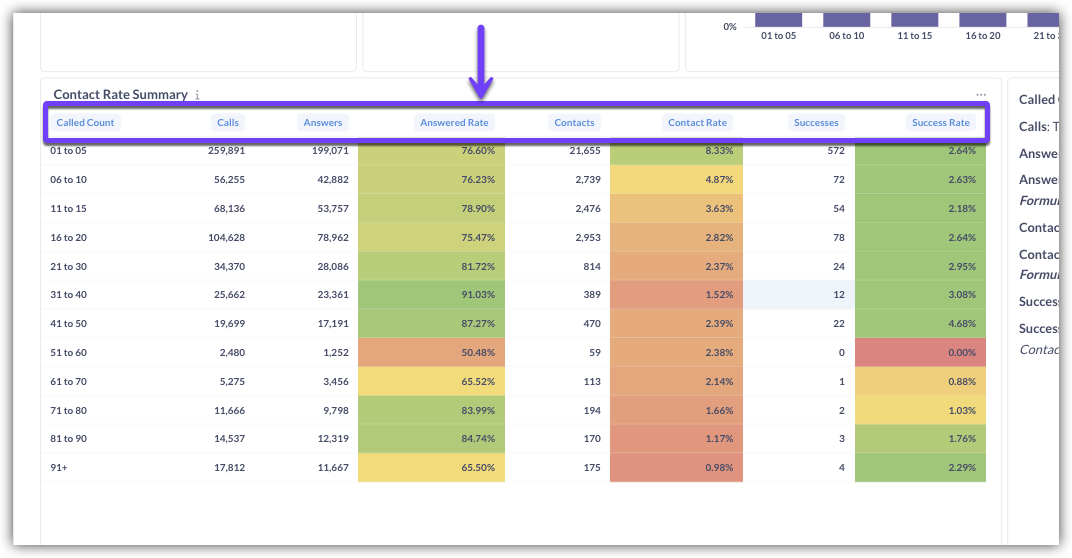Click the 91+ row label
The width and height of the screenshot is (1072, 558).
59,467
